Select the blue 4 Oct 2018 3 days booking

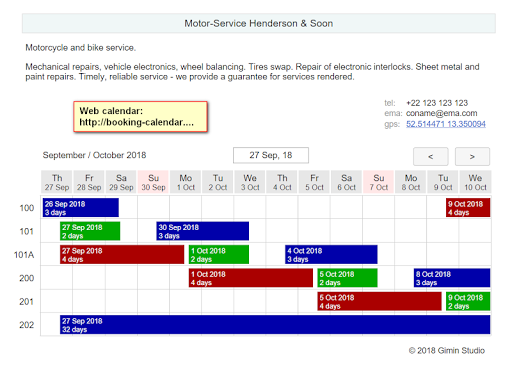coord(331,254)
